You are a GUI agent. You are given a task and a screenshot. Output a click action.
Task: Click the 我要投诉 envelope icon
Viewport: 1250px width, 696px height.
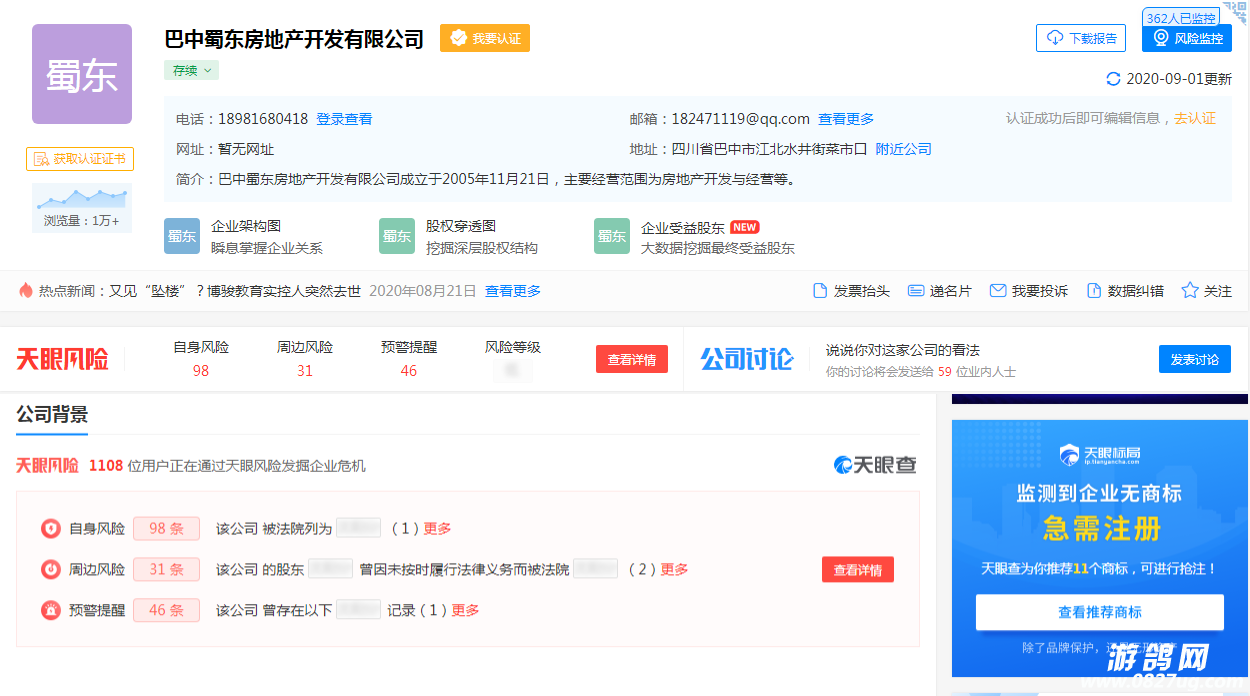point(997,291)
